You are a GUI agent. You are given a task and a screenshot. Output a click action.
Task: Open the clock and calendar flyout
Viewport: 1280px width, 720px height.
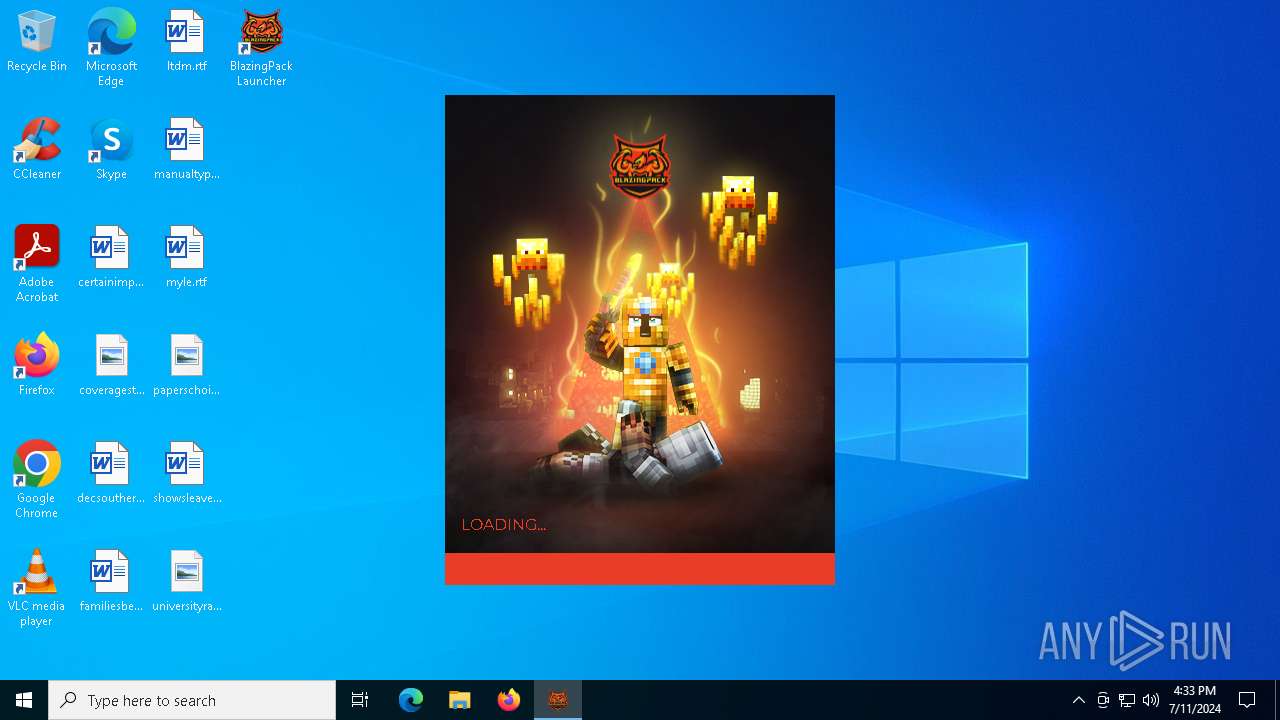[x=1195, y=700]
